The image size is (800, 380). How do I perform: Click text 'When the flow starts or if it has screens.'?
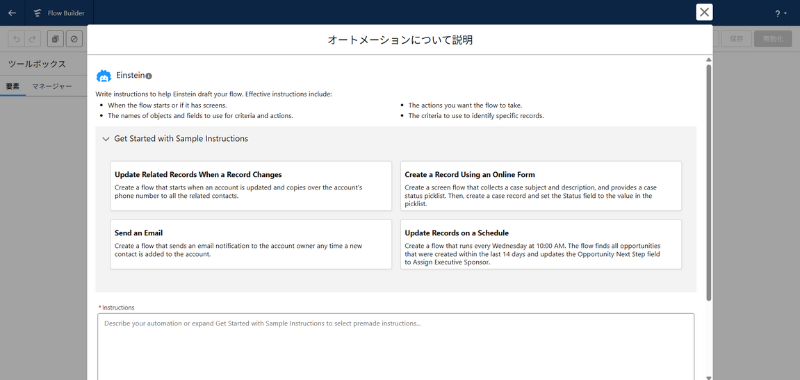click(x=167, y=106)
